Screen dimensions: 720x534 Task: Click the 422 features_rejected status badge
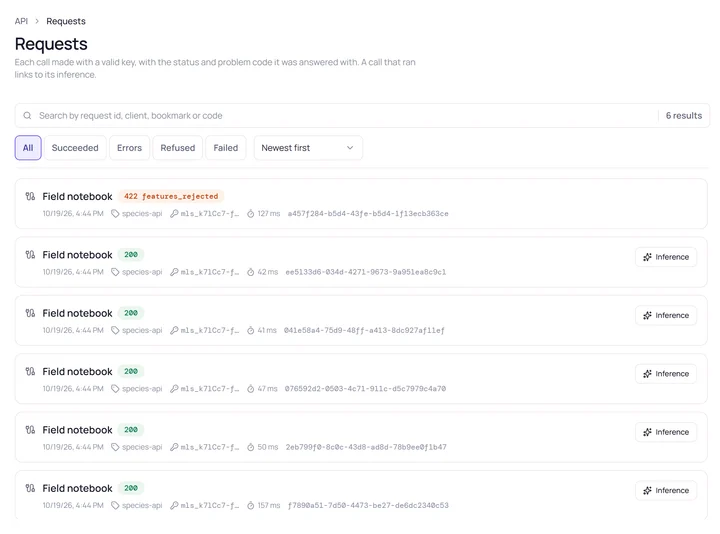(x=171, y=196)
